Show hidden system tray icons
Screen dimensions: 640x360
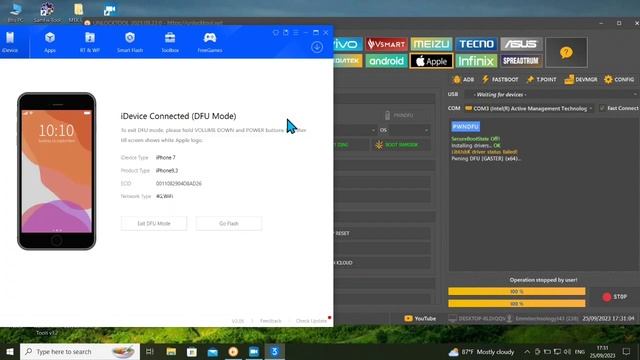[x=527, y=351]
